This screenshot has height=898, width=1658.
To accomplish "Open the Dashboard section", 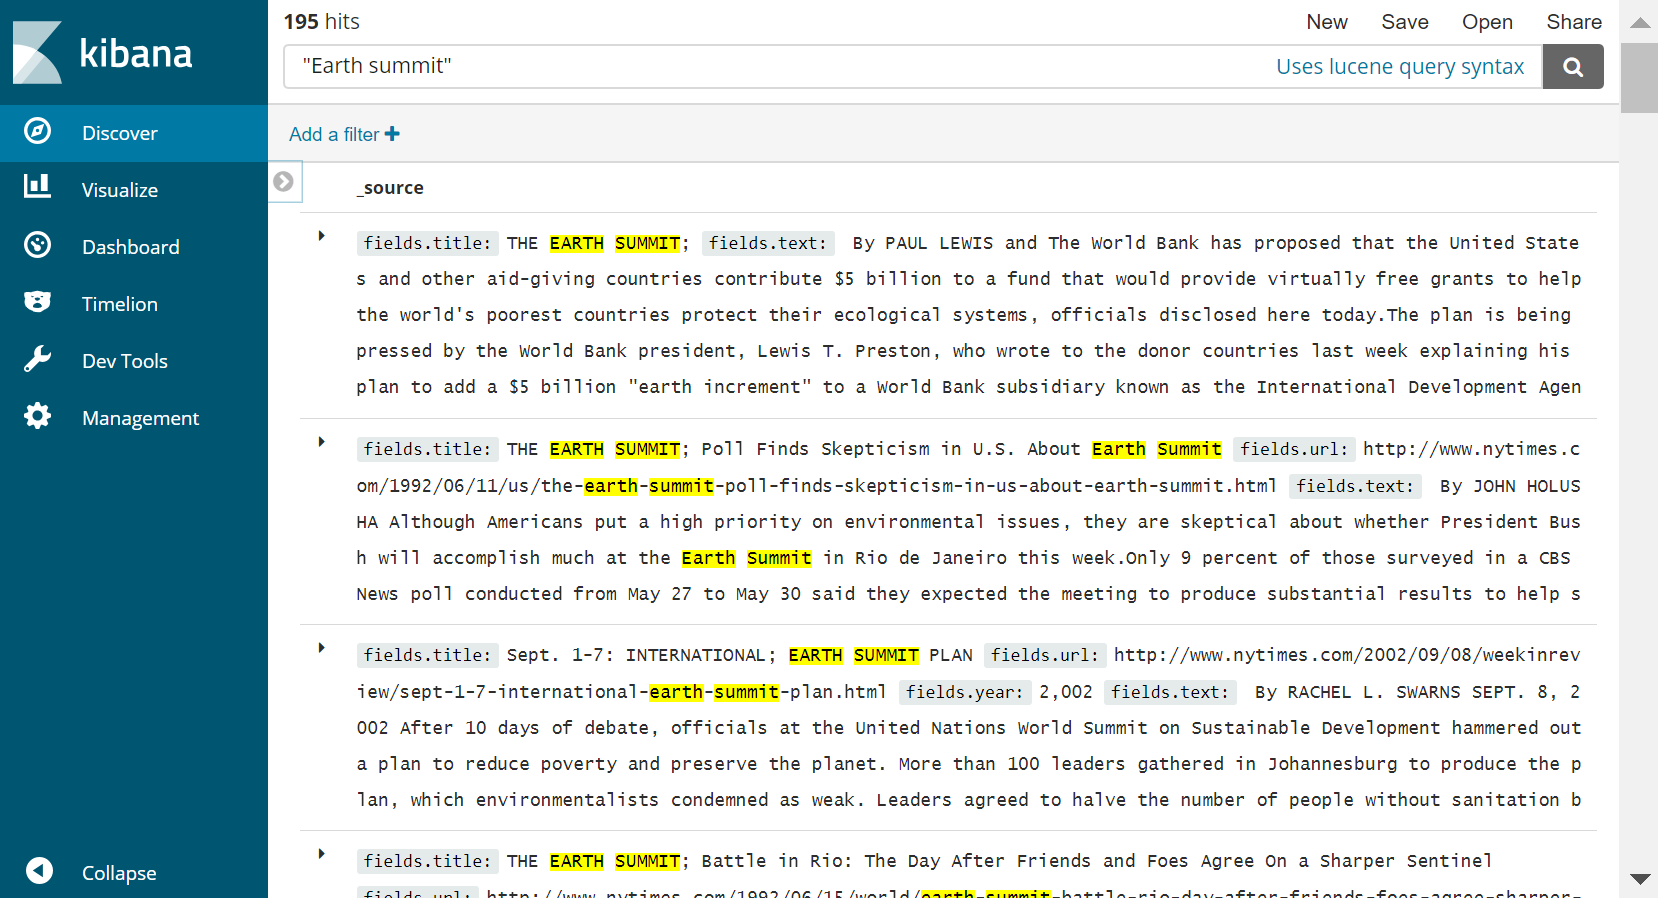I will 131,247.
